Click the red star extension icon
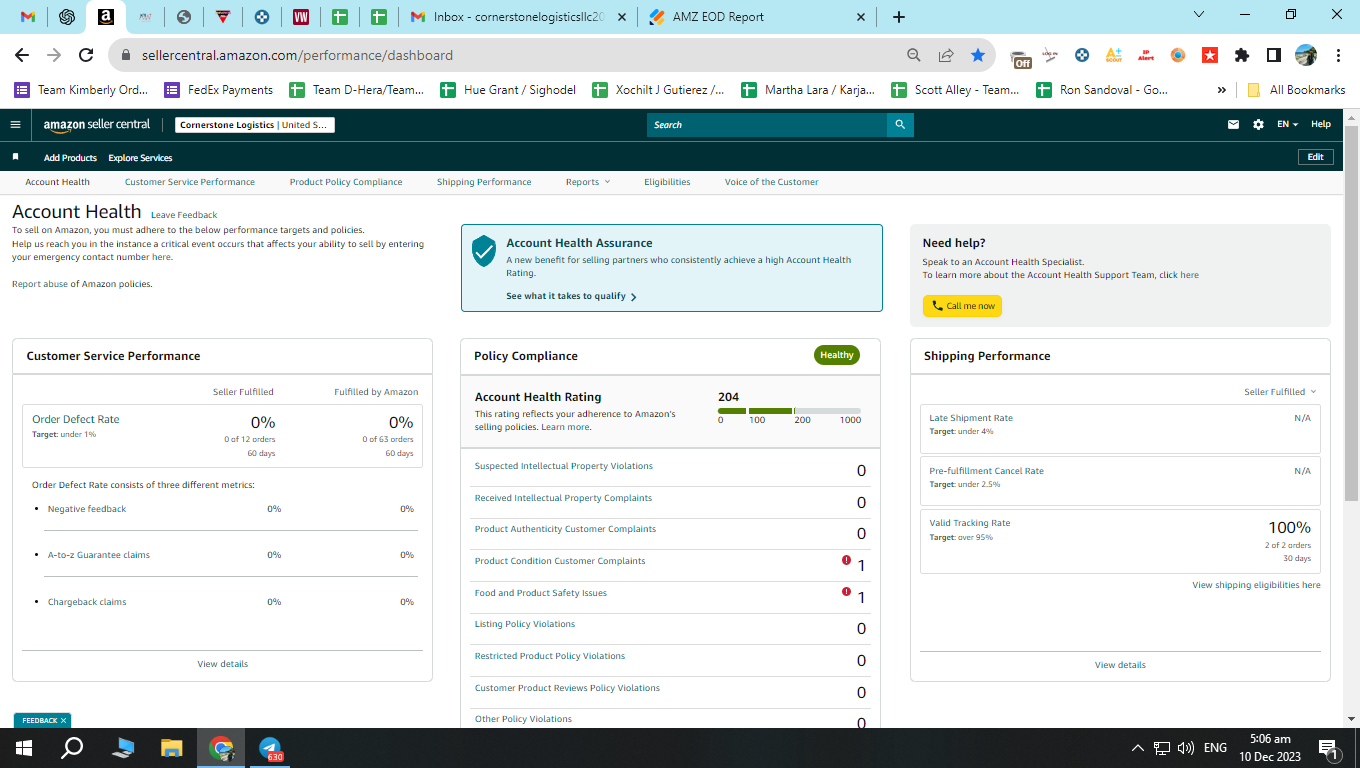Viewport: 1360px width, 768px height. click(1210, 55)
